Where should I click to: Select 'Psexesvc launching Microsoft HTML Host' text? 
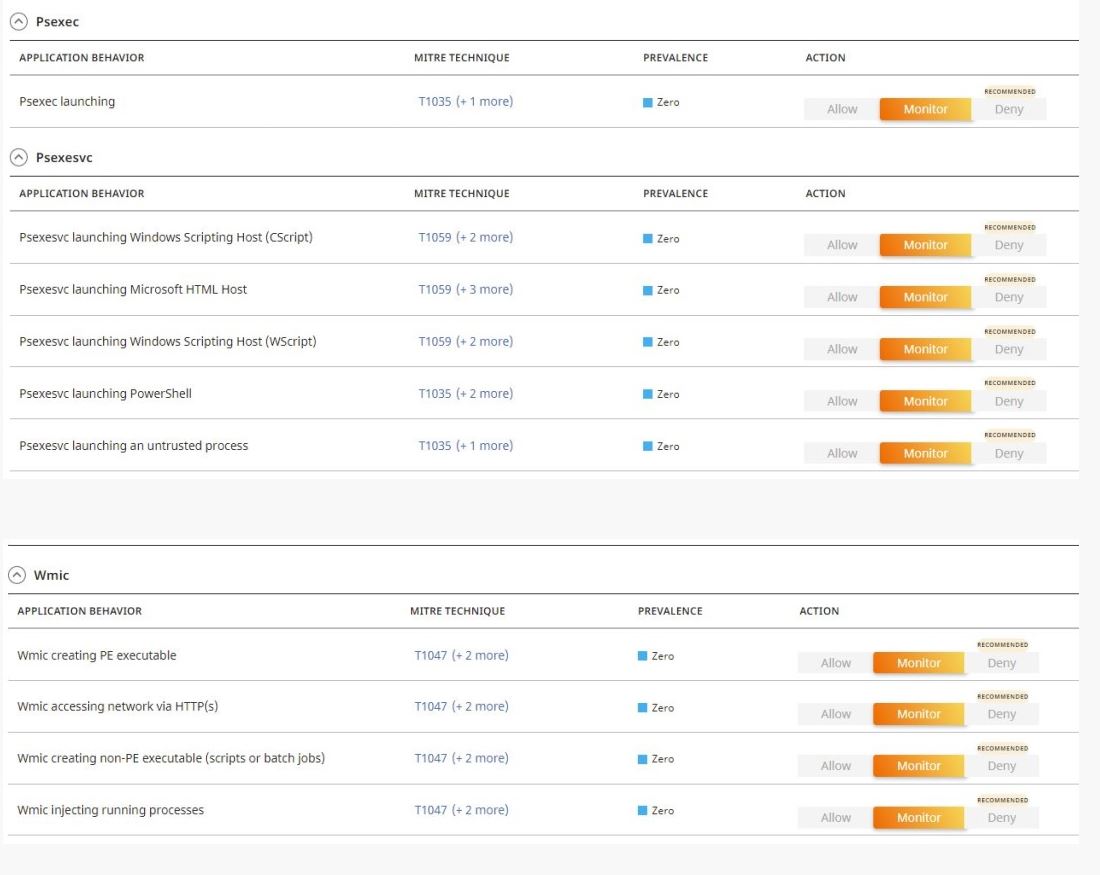click(133, 290)
